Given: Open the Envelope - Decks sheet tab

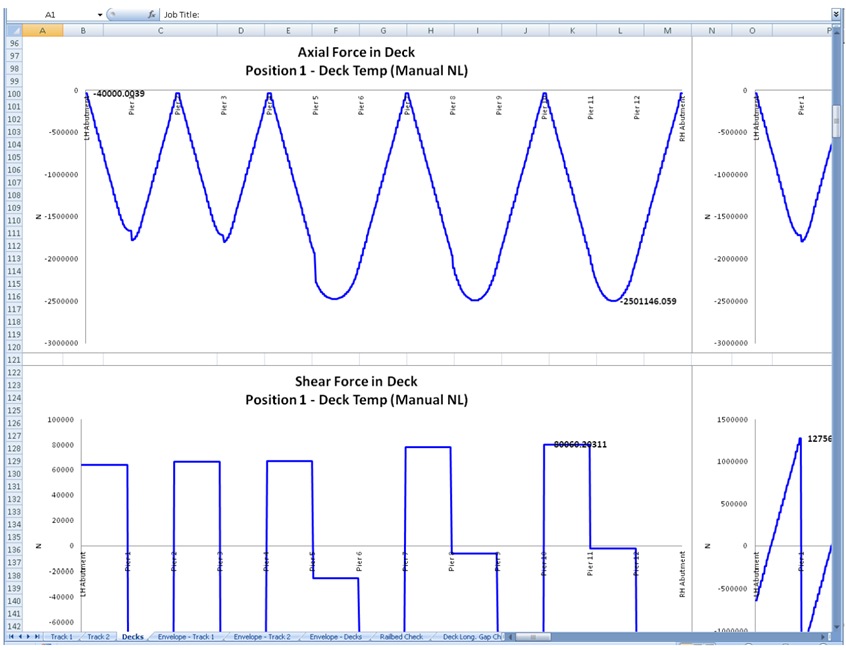Looking at the screenshot, I should [x=336, y=636].
